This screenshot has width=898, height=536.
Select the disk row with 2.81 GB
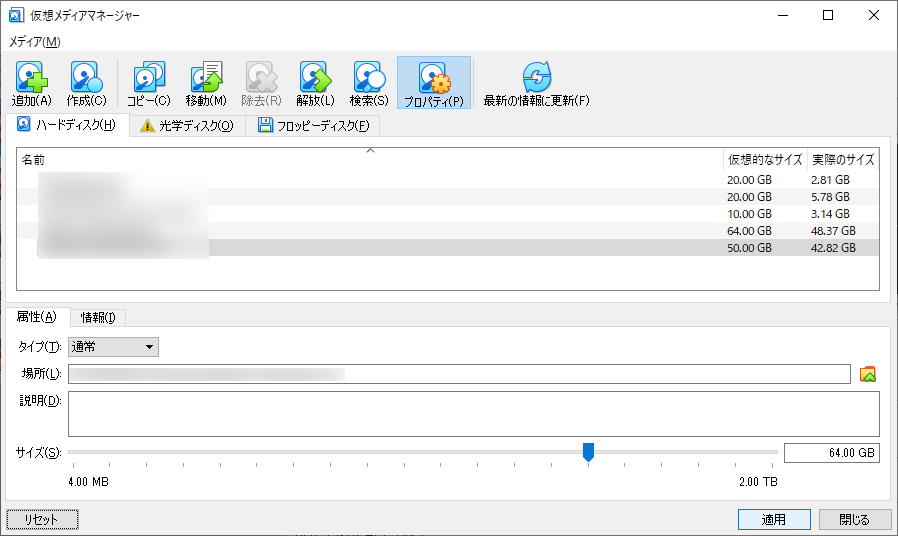(448, 180)
